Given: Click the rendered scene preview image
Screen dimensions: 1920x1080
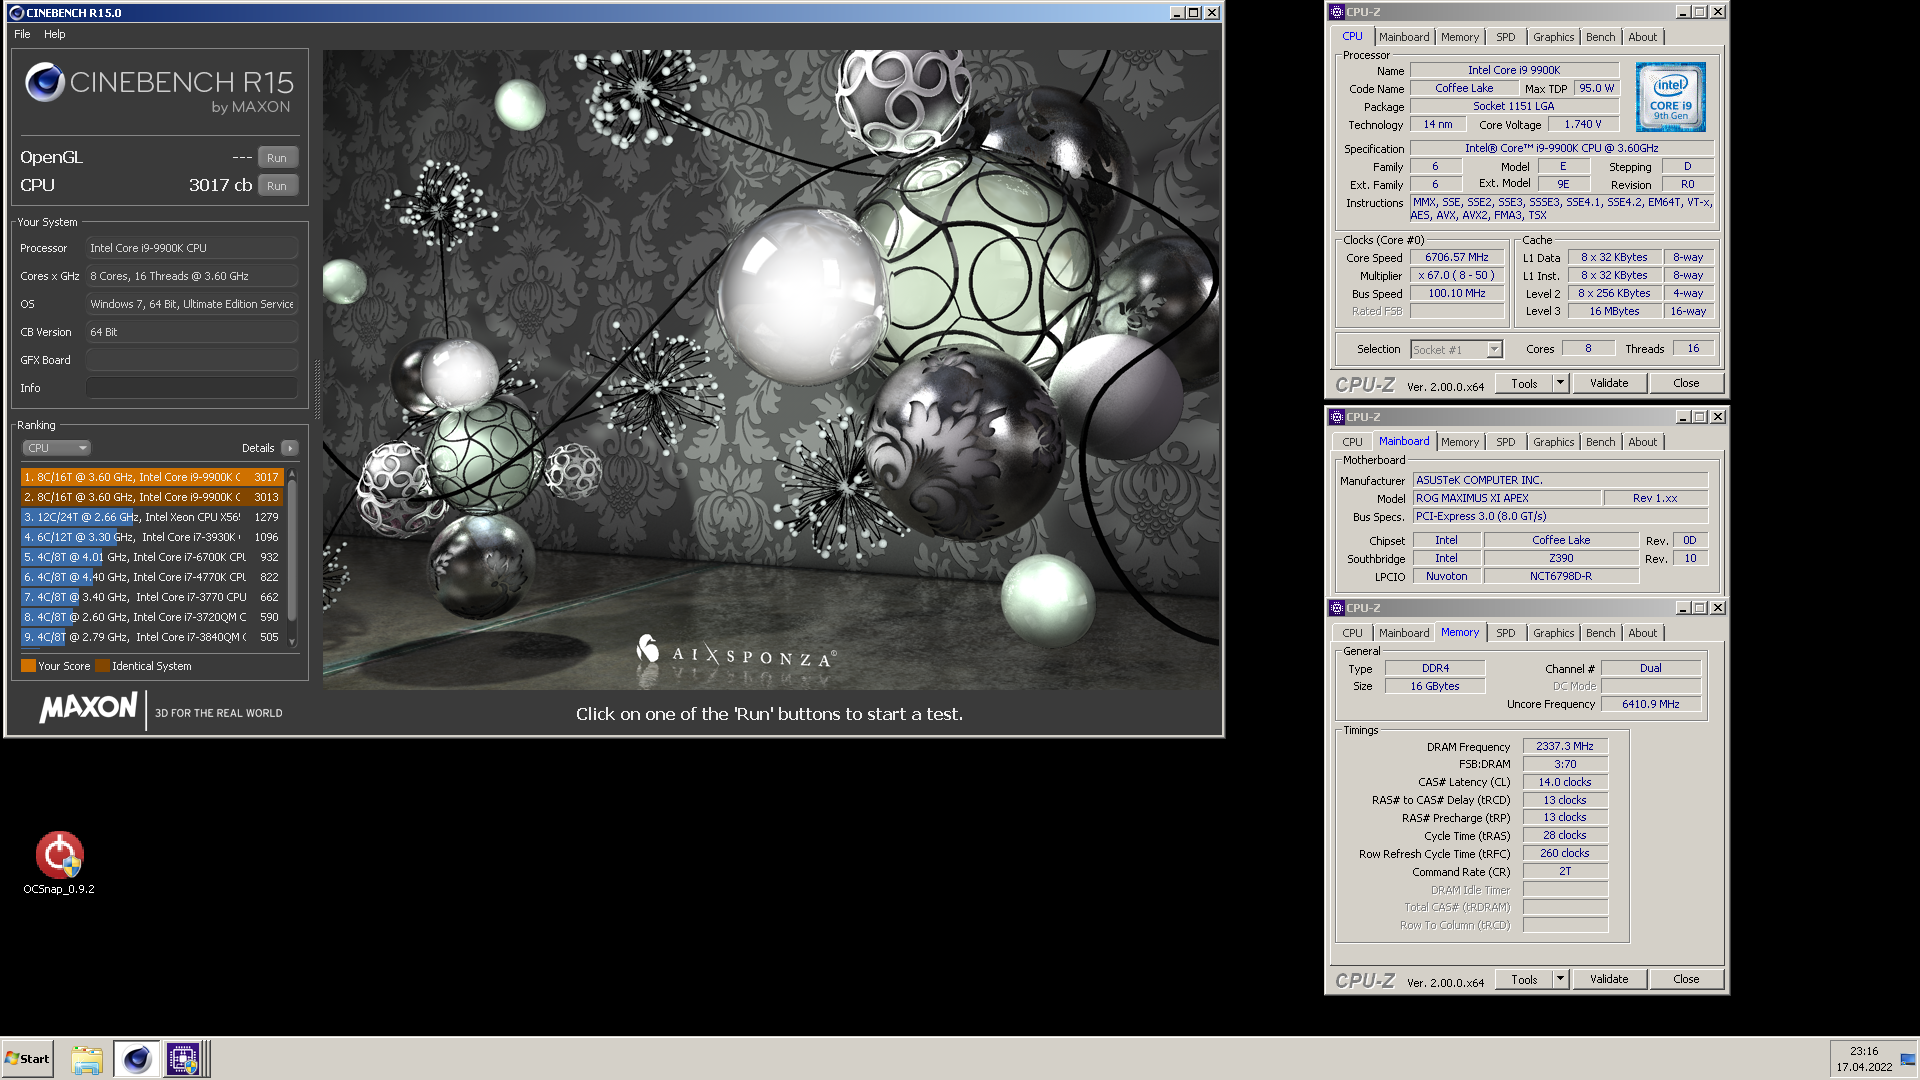Looking at the screenshot, I should click(771, 370).
